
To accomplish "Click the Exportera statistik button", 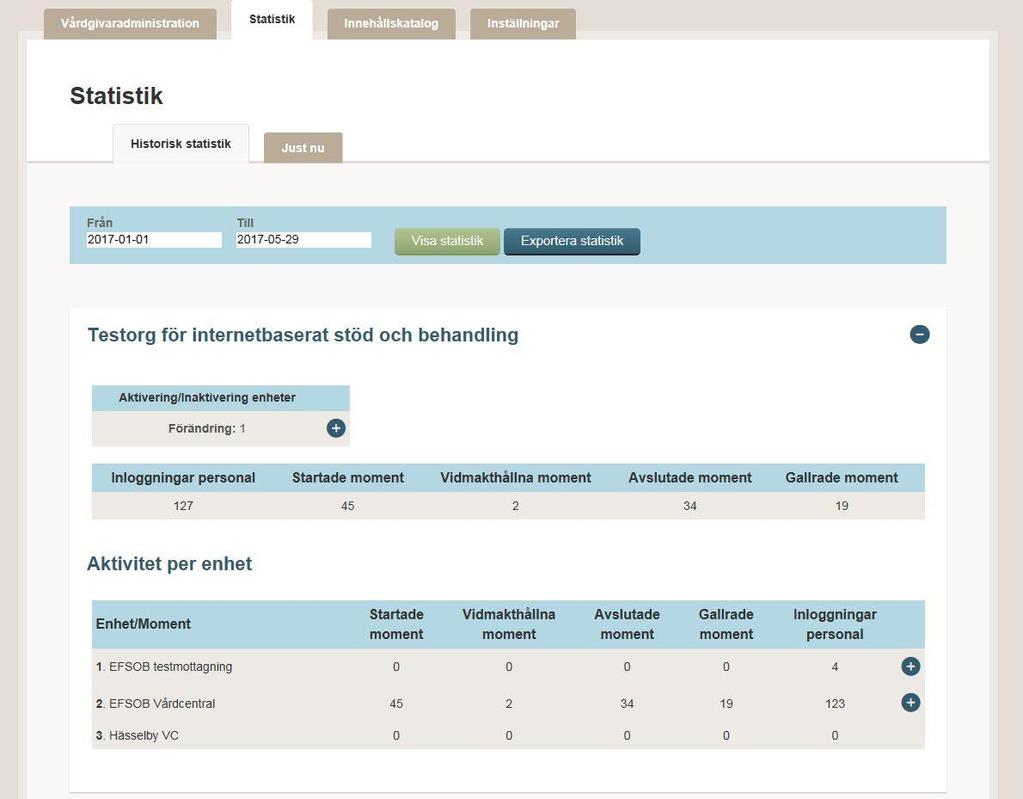I will coord(572,241).
